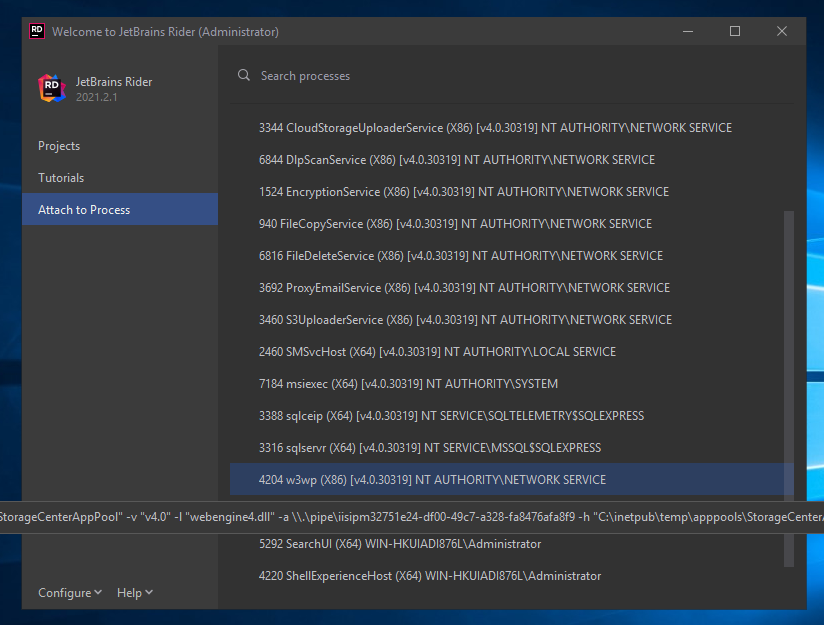
Task: Select the S3UploaderService process row
Action: pyautogui.click(x=465, y=320)
